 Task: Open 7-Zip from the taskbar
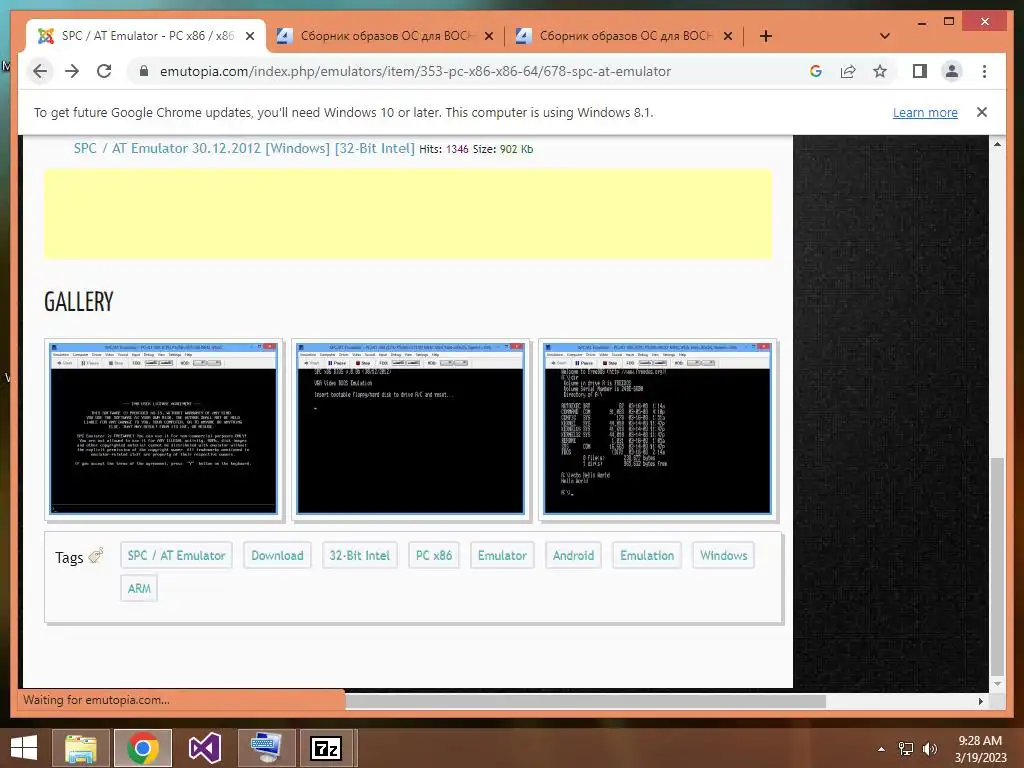326,748
